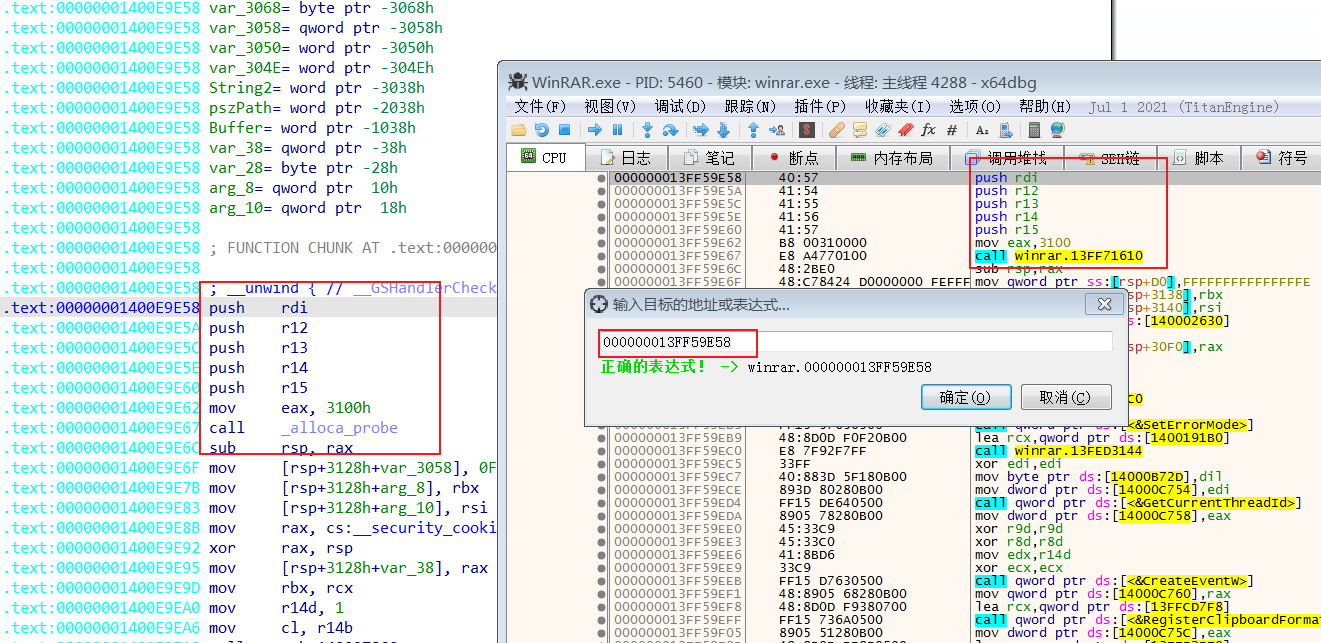Open the 选项(O) menu
This screenshot has height=643, width=1321.
[975, 107]
